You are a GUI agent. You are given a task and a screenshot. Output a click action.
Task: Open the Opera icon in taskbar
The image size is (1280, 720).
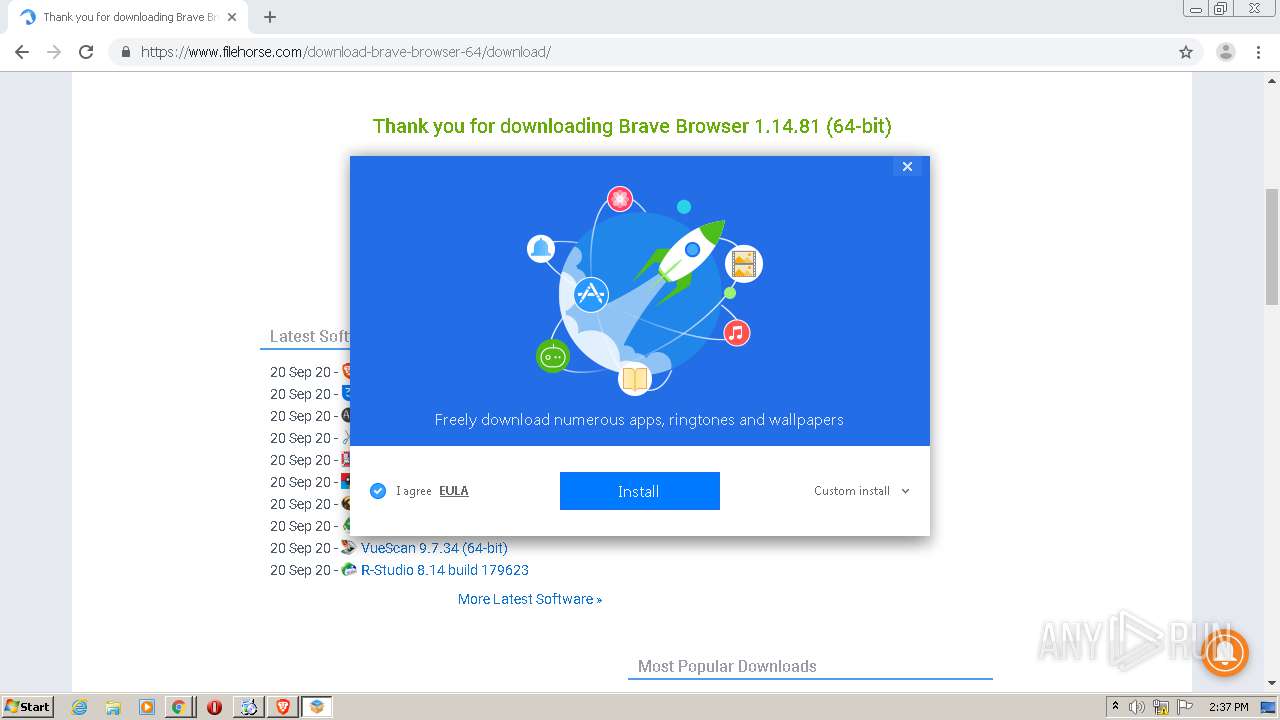pyautogui.click(x=214, y=707)
